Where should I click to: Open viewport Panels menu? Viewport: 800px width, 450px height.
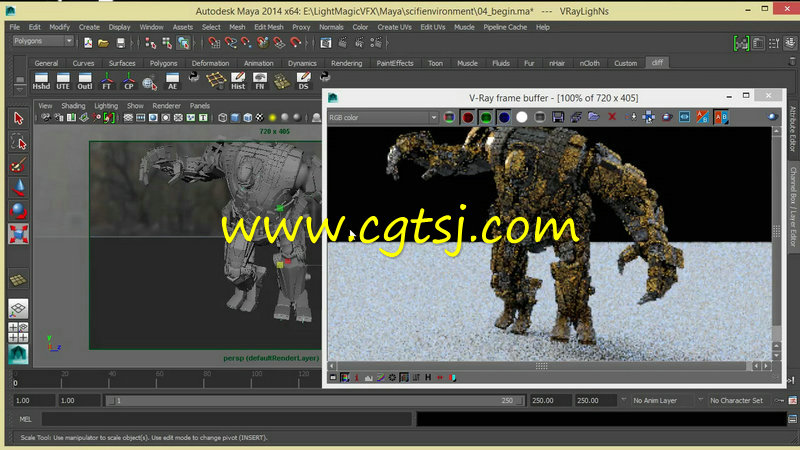[199, 106]
